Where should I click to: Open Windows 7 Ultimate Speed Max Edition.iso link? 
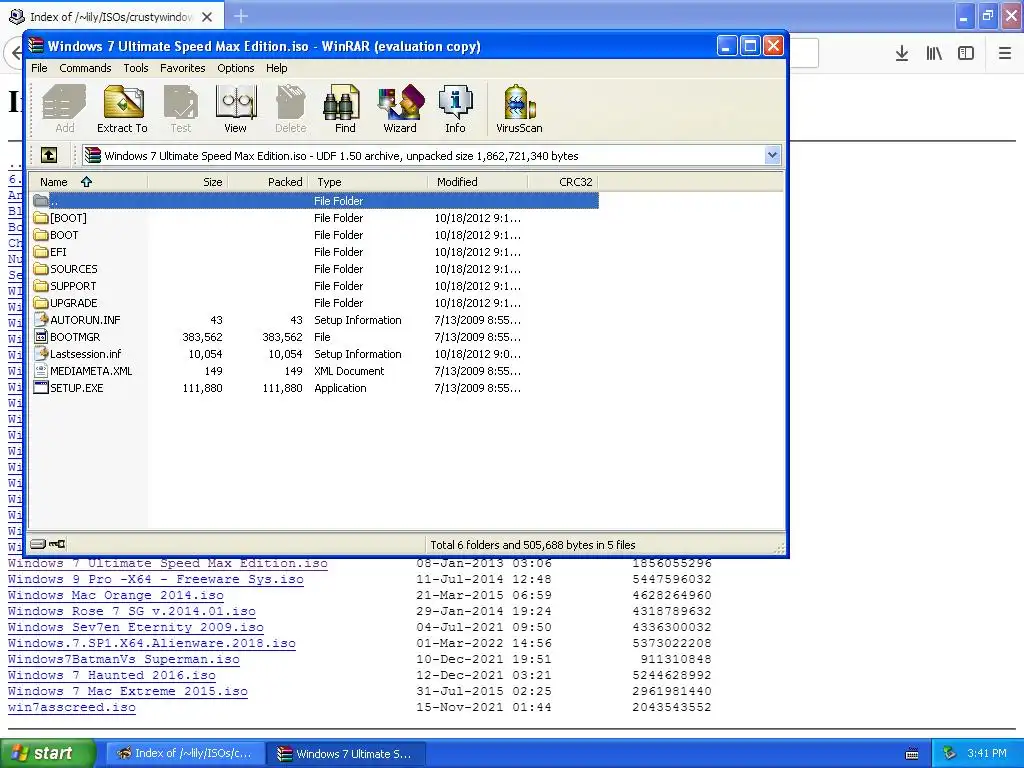[168, 564]
